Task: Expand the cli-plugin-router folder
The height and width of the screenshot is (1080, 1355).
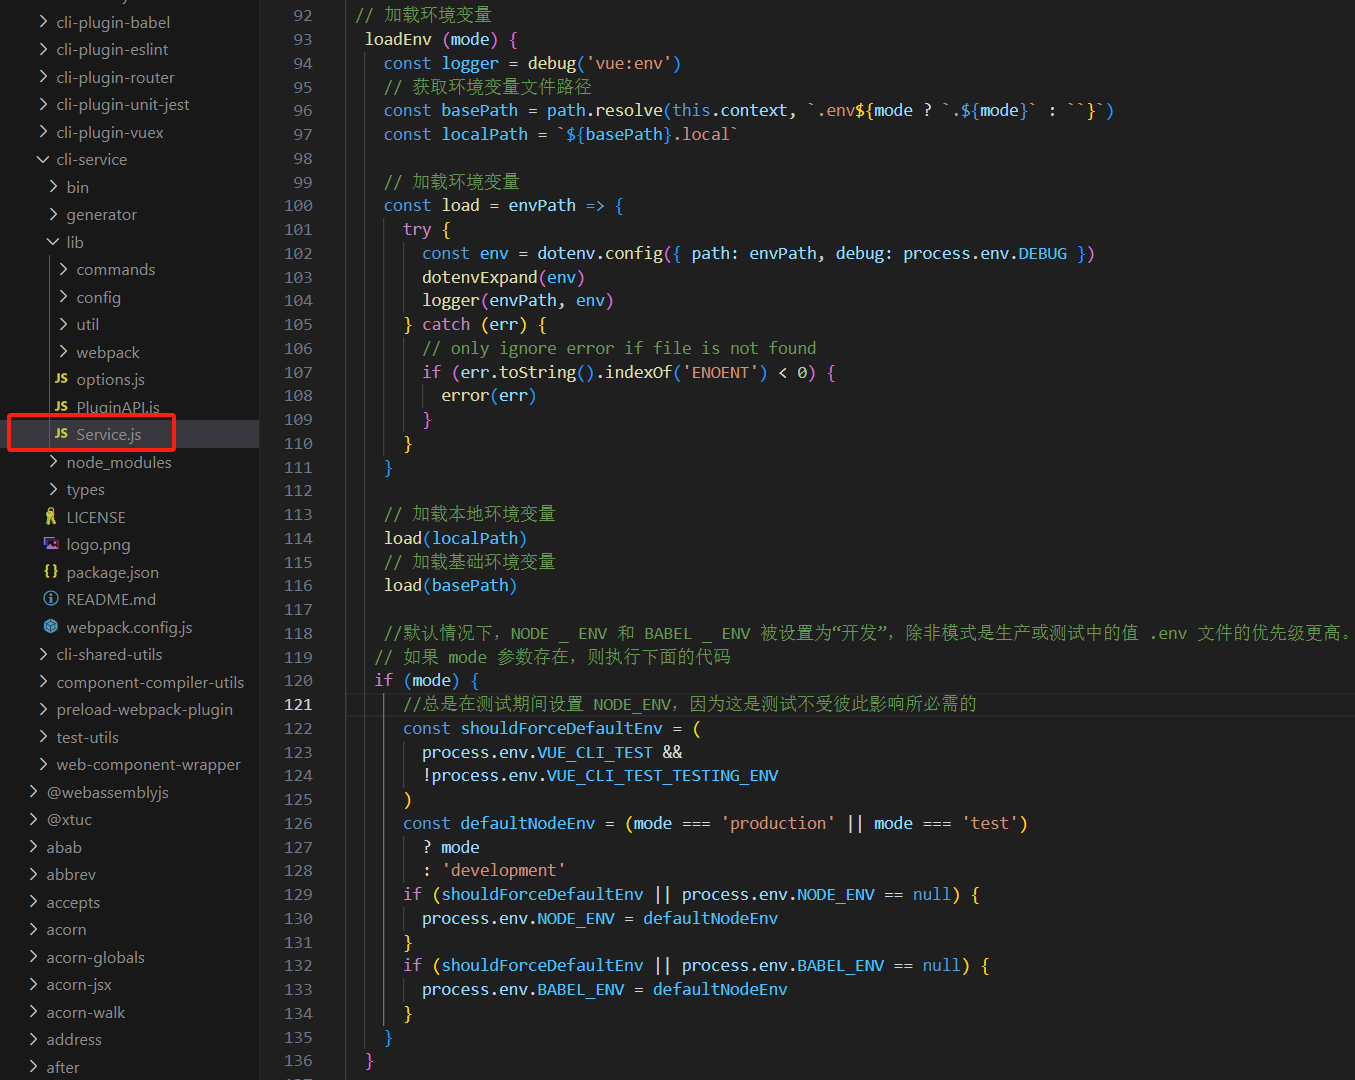Action: pos(43,77)
